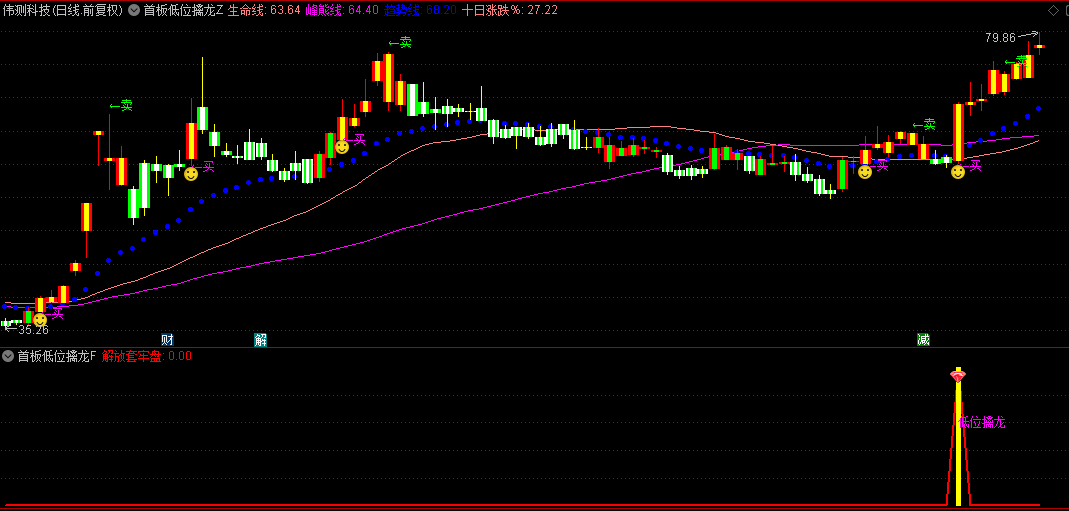Image resolution: width=1069 pixels, height=511 pixels.
Task: Click the red signal icon atop the yellow spike
Action: pyautogui.click(x=958, y=375)
